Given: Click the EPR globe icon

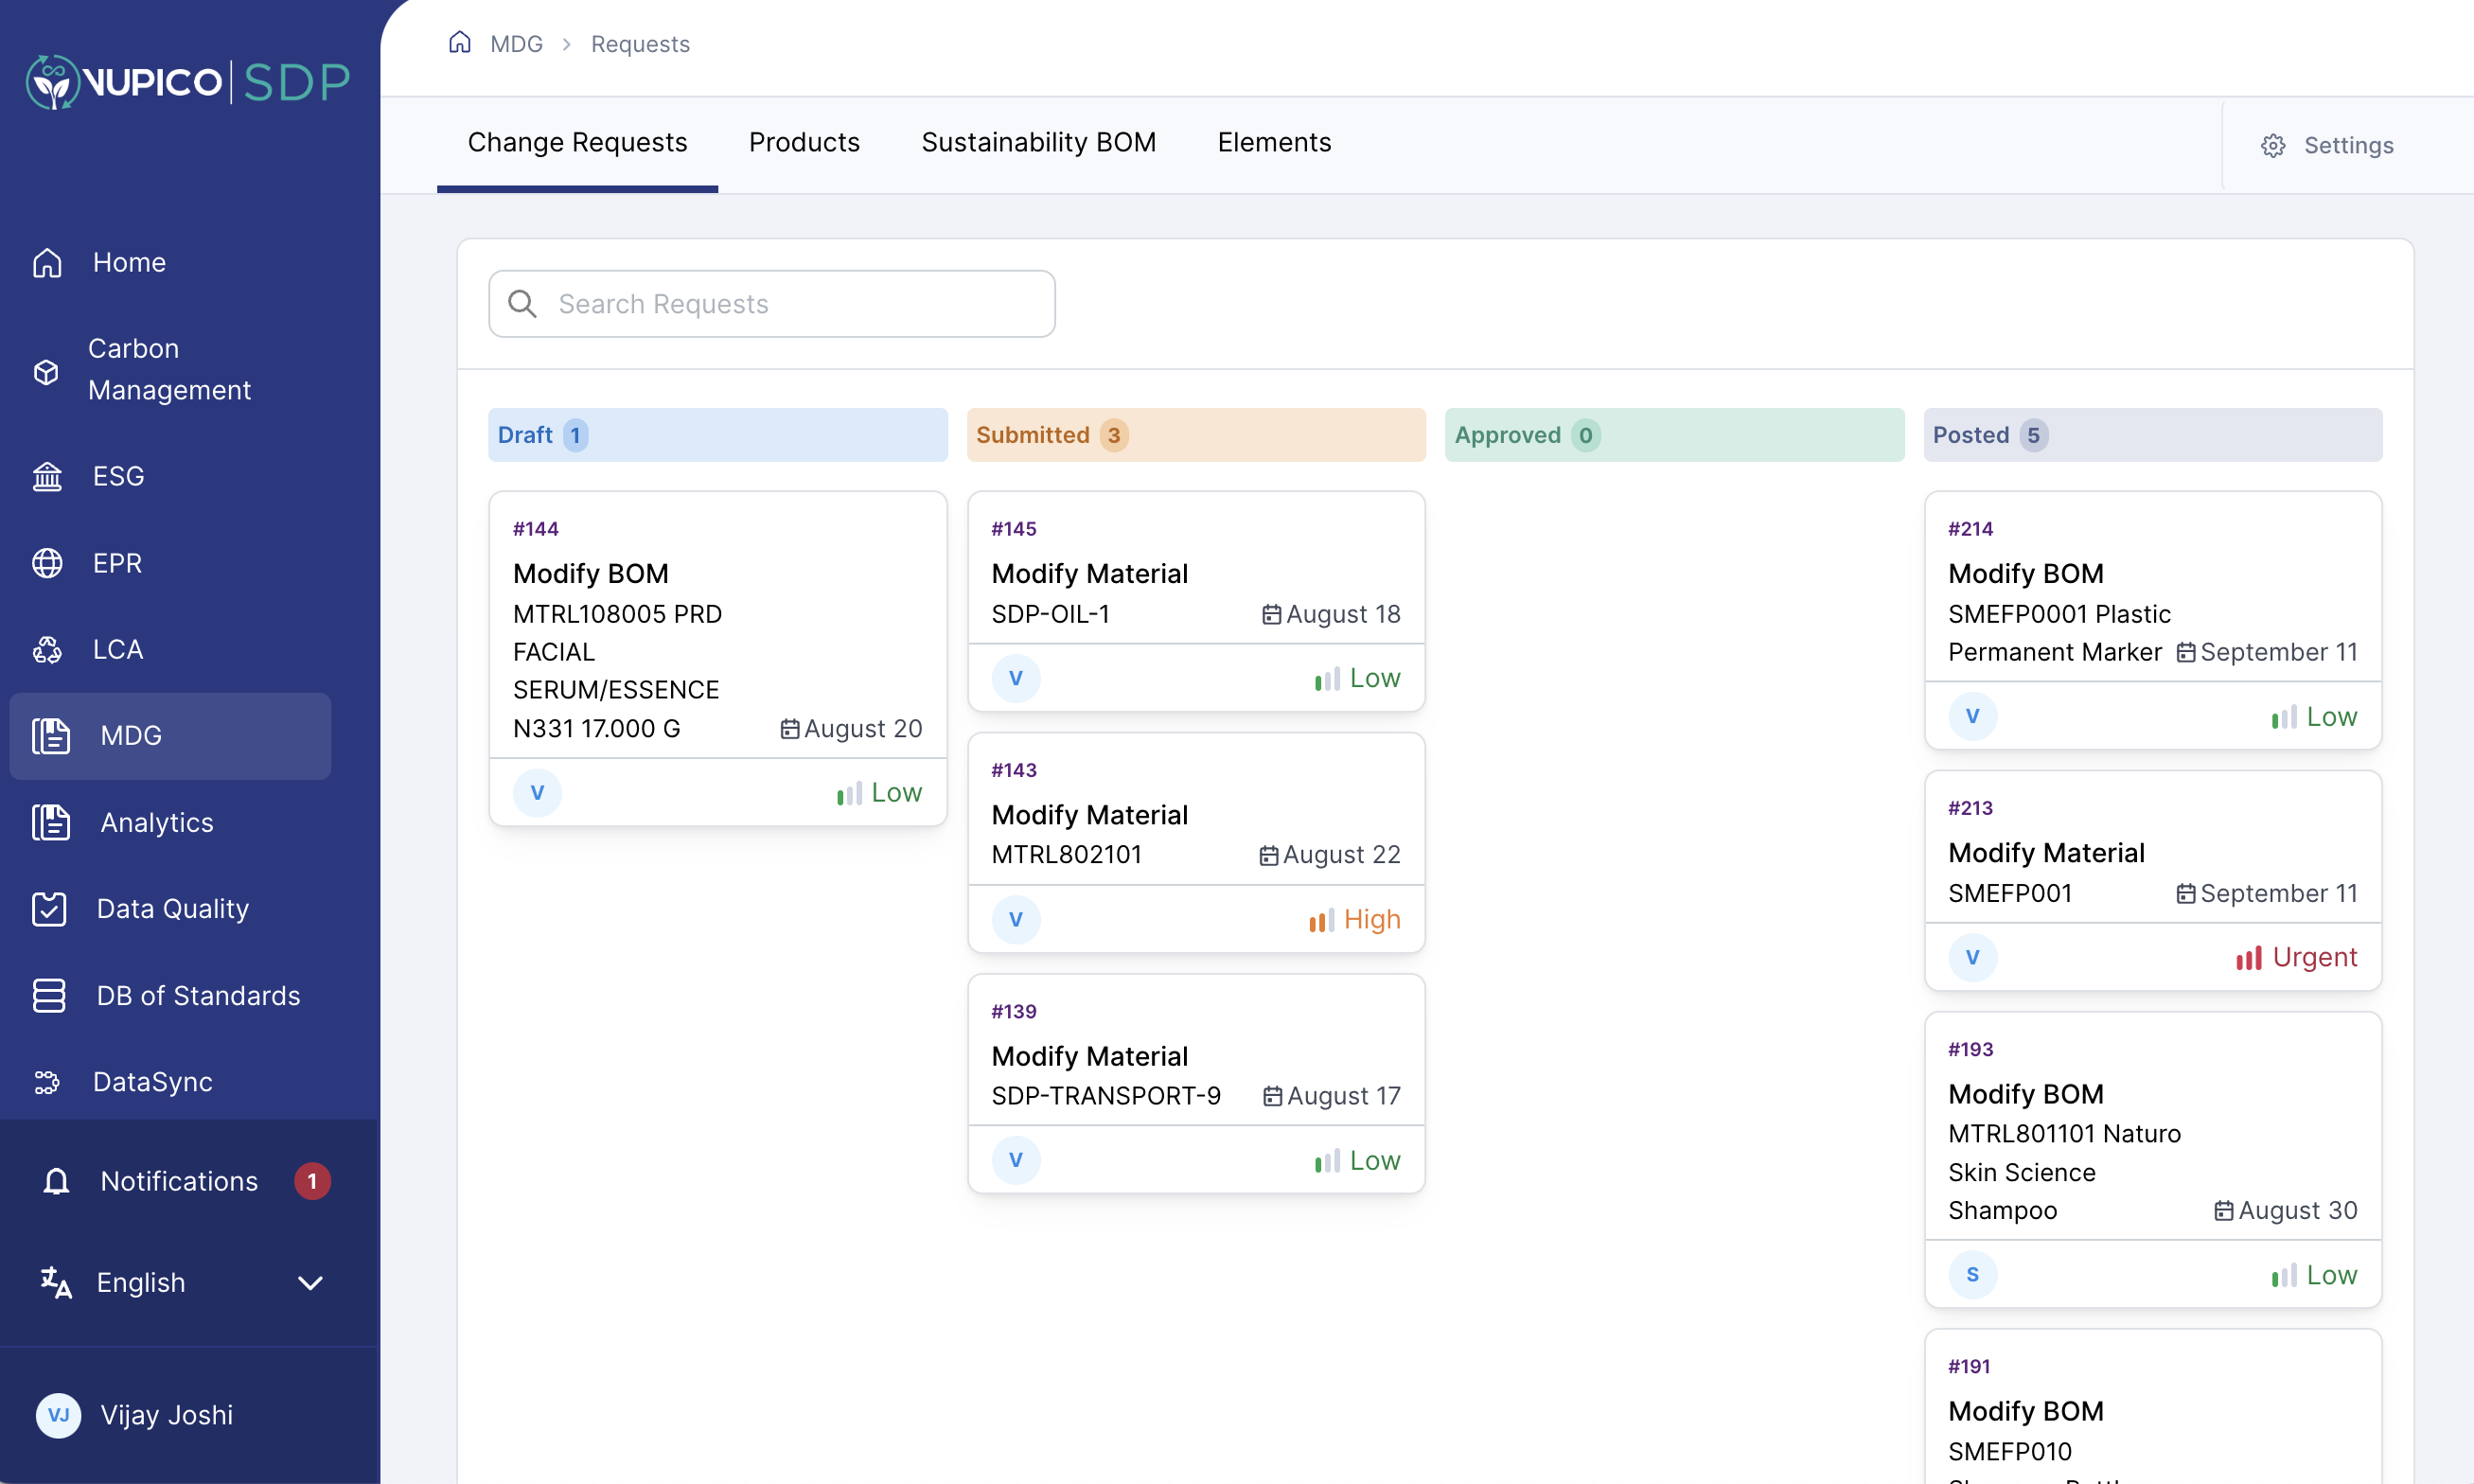Looking at the screenshot, I should click(x=47, y=563).
